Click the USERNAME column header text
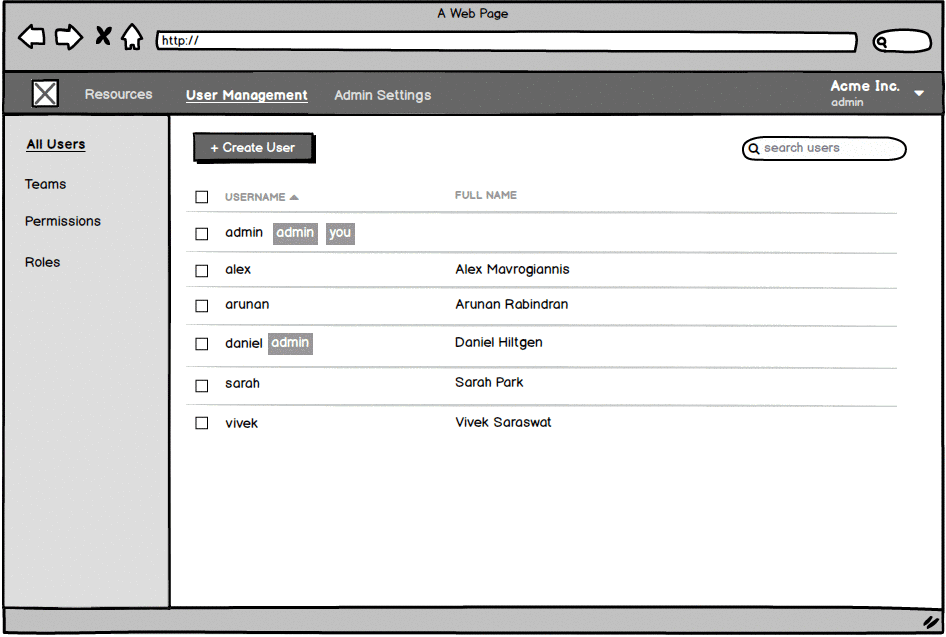 pyautogui.click(x=255, y=197)
